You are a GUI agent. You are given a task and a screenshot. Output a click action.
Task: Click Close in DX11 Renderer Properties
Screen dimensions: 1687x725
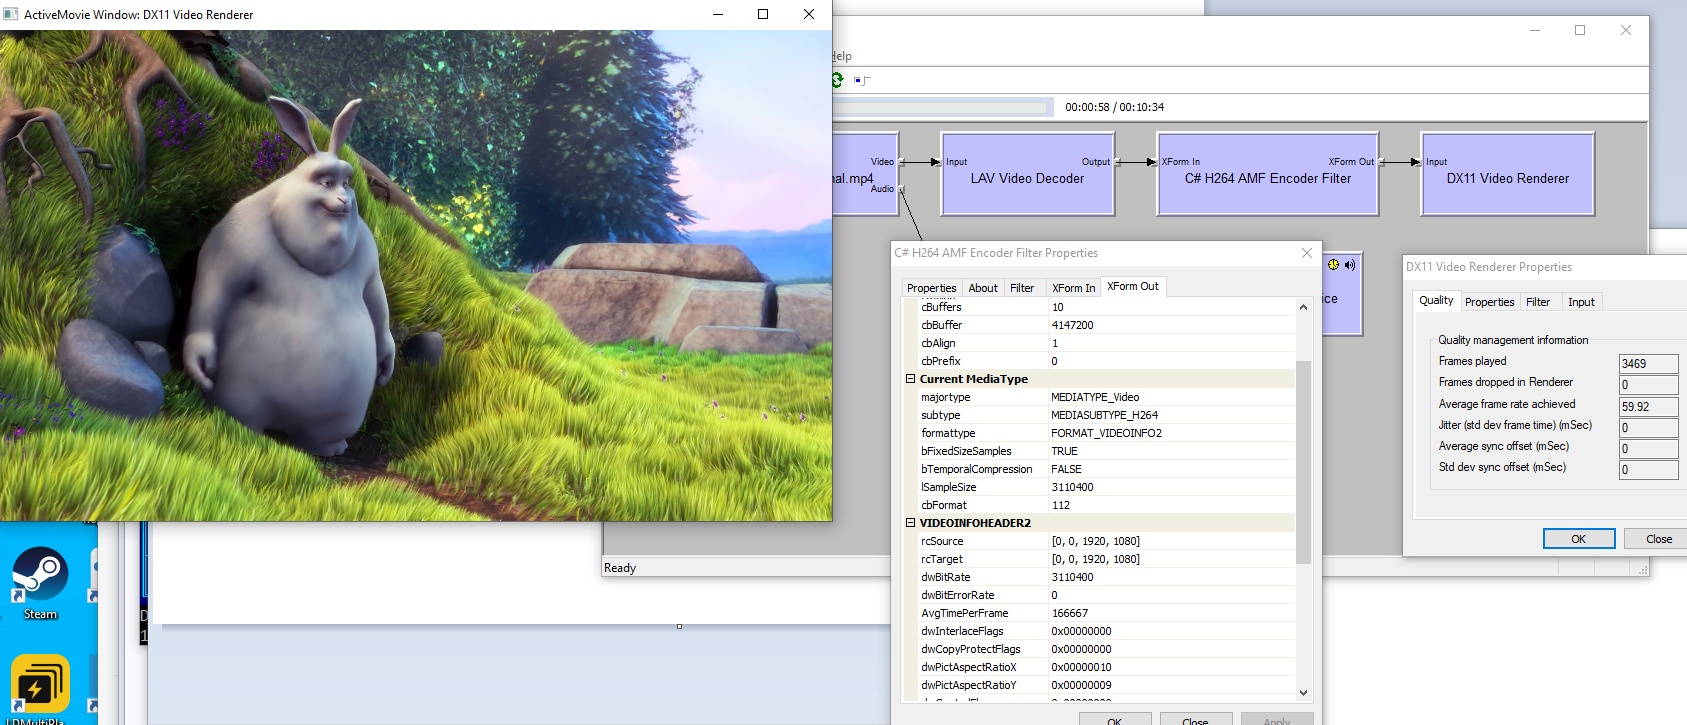(1655, 539)
